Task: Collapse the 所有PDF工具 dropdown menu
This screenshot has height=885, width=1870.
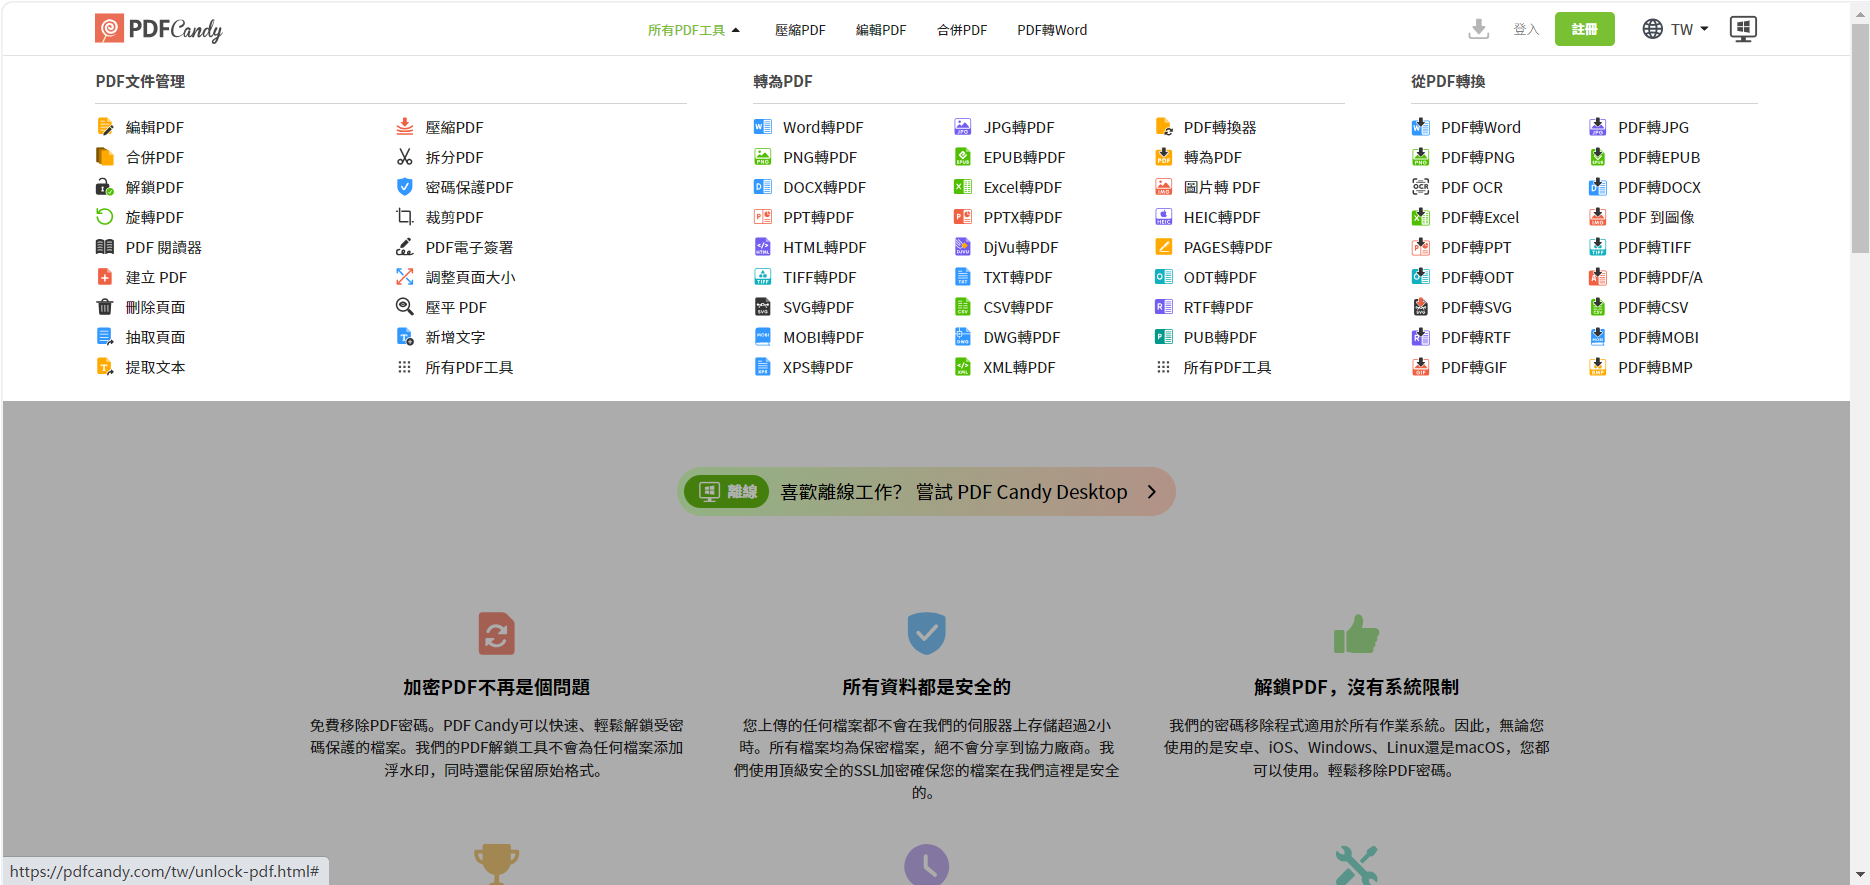Action: click(x=694, y=30)
